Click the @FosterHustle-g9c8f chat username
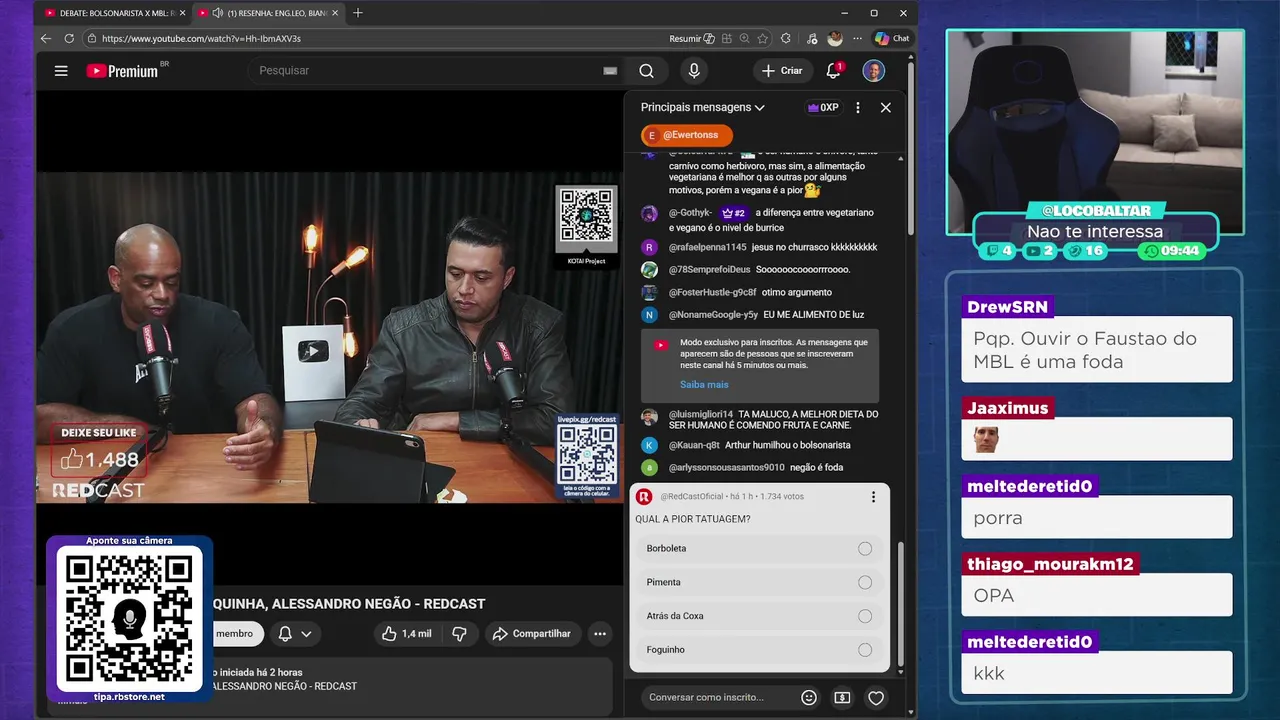Image resolution: width=1280 pixels, height=720 pixels. click(x=712, y=292)
